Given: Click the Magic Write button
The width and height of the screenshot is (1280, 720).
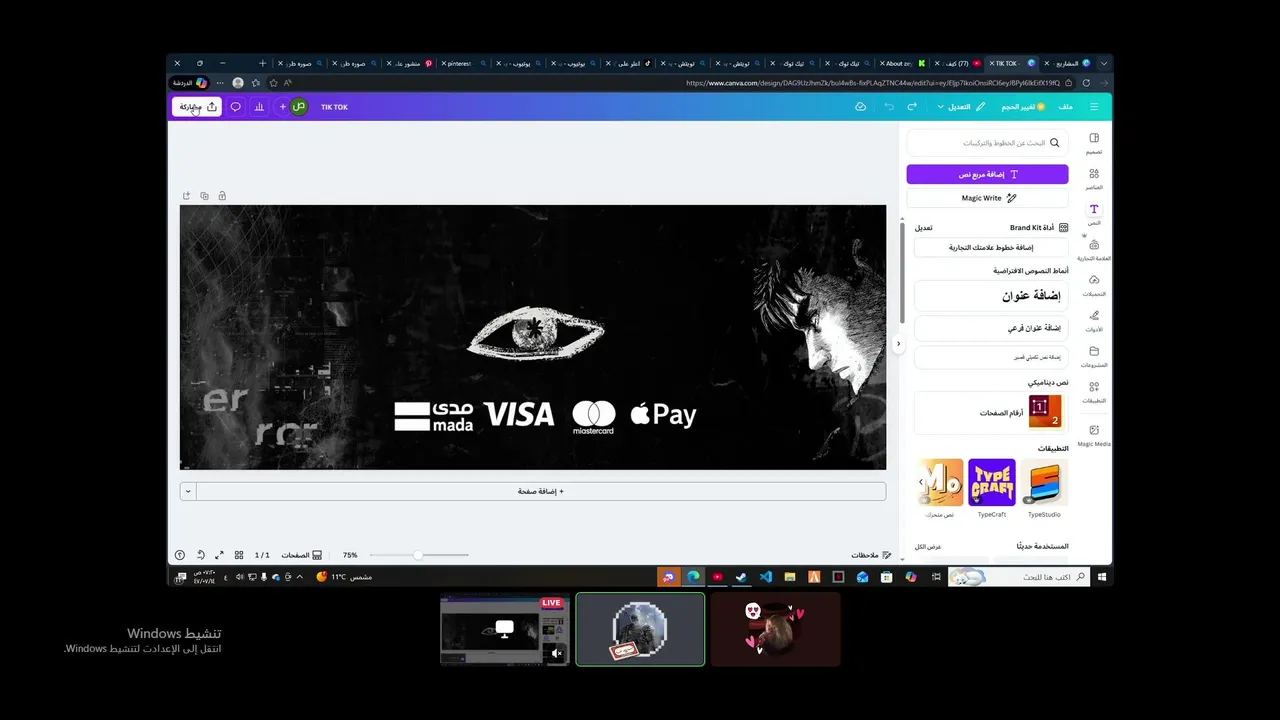Looking at the screenshot, I should click(x=987, y=198).
